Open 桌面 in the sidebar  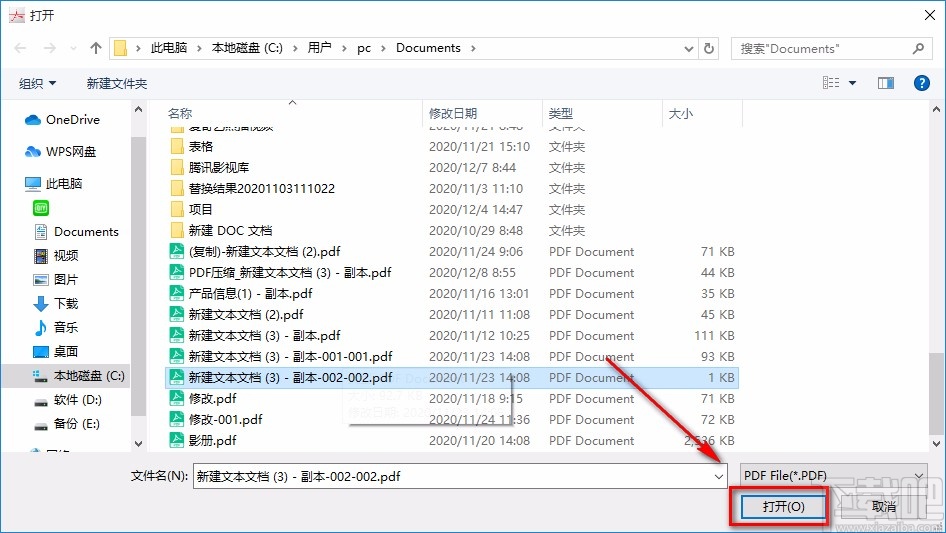pyautogui.click(x=56, y=351)
